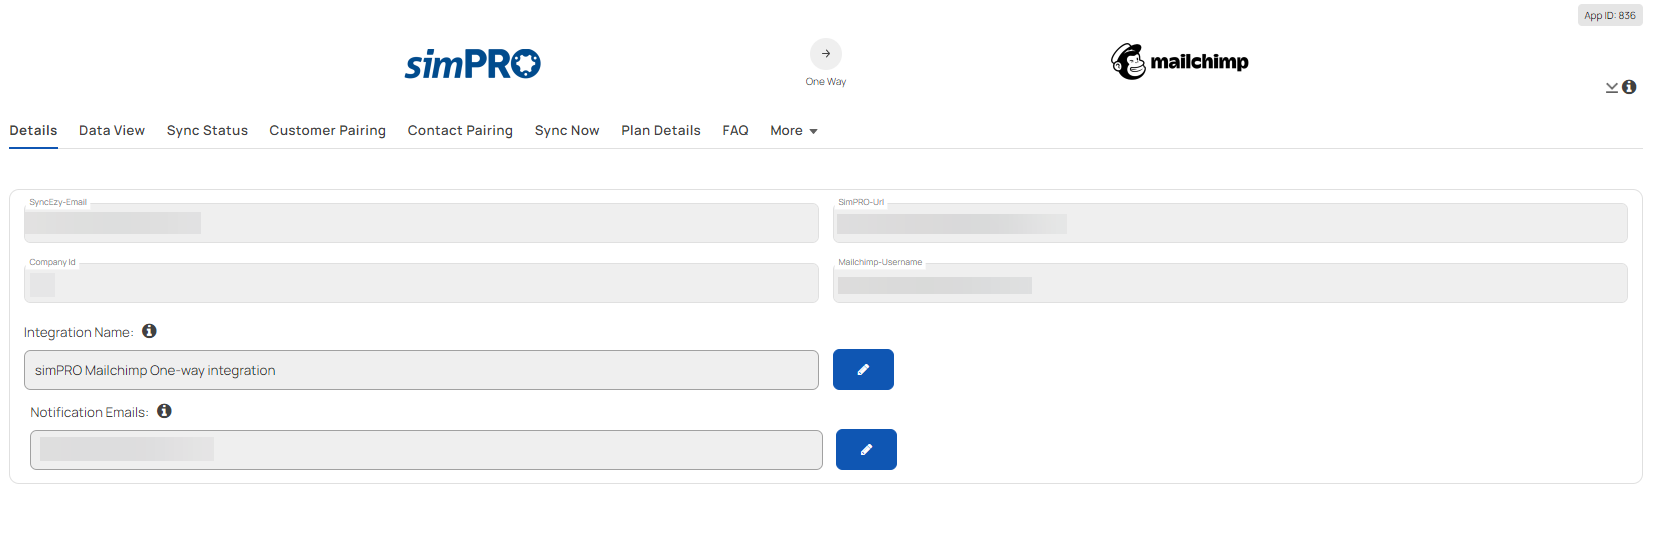Image resolution: width=1655 pixels, height=535 pixels.
Task: Click the info icon below App ID
Action: tap(1629, 87)
